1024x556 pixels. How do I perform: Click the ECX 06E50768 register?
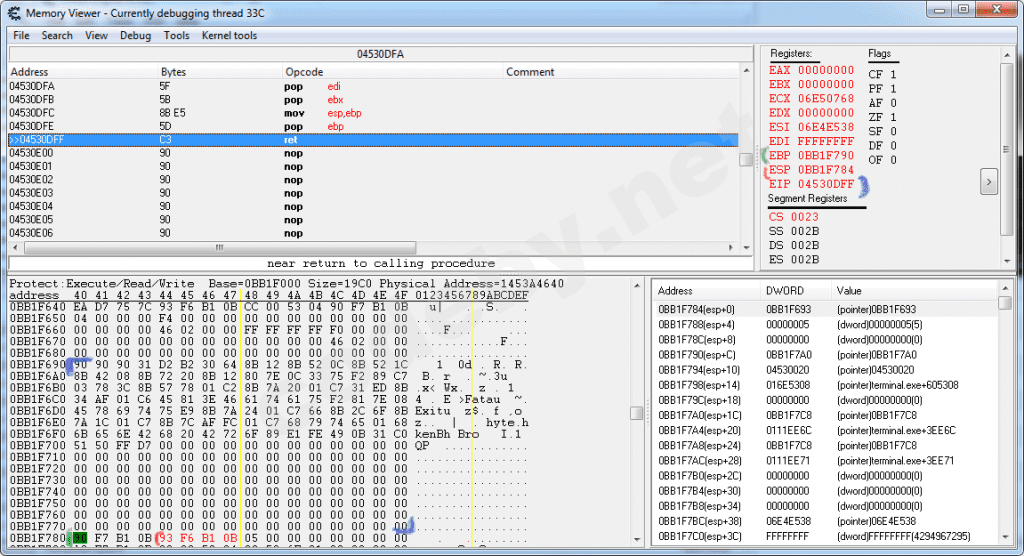(811, 99)
